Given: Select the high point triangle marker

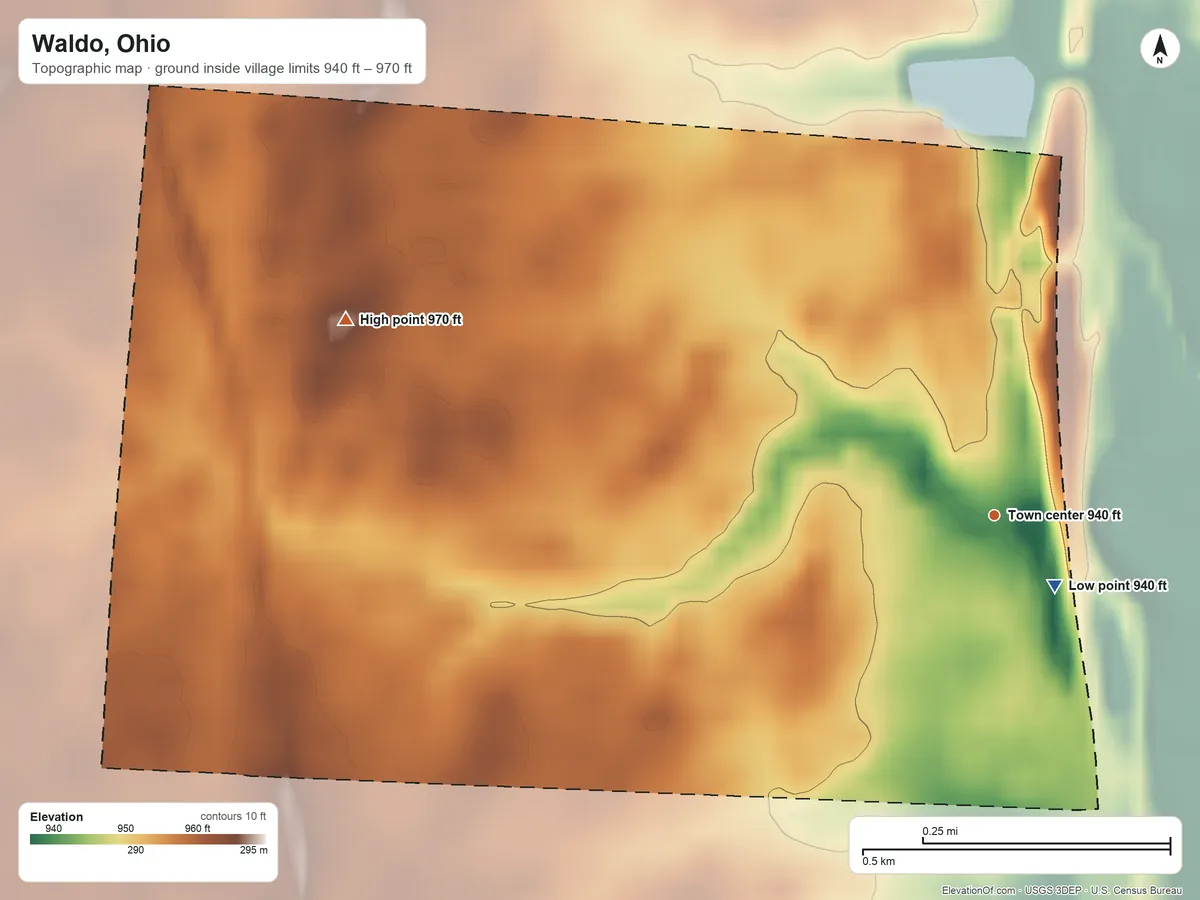Looking at the screenshot, I should tap(345, 319).
